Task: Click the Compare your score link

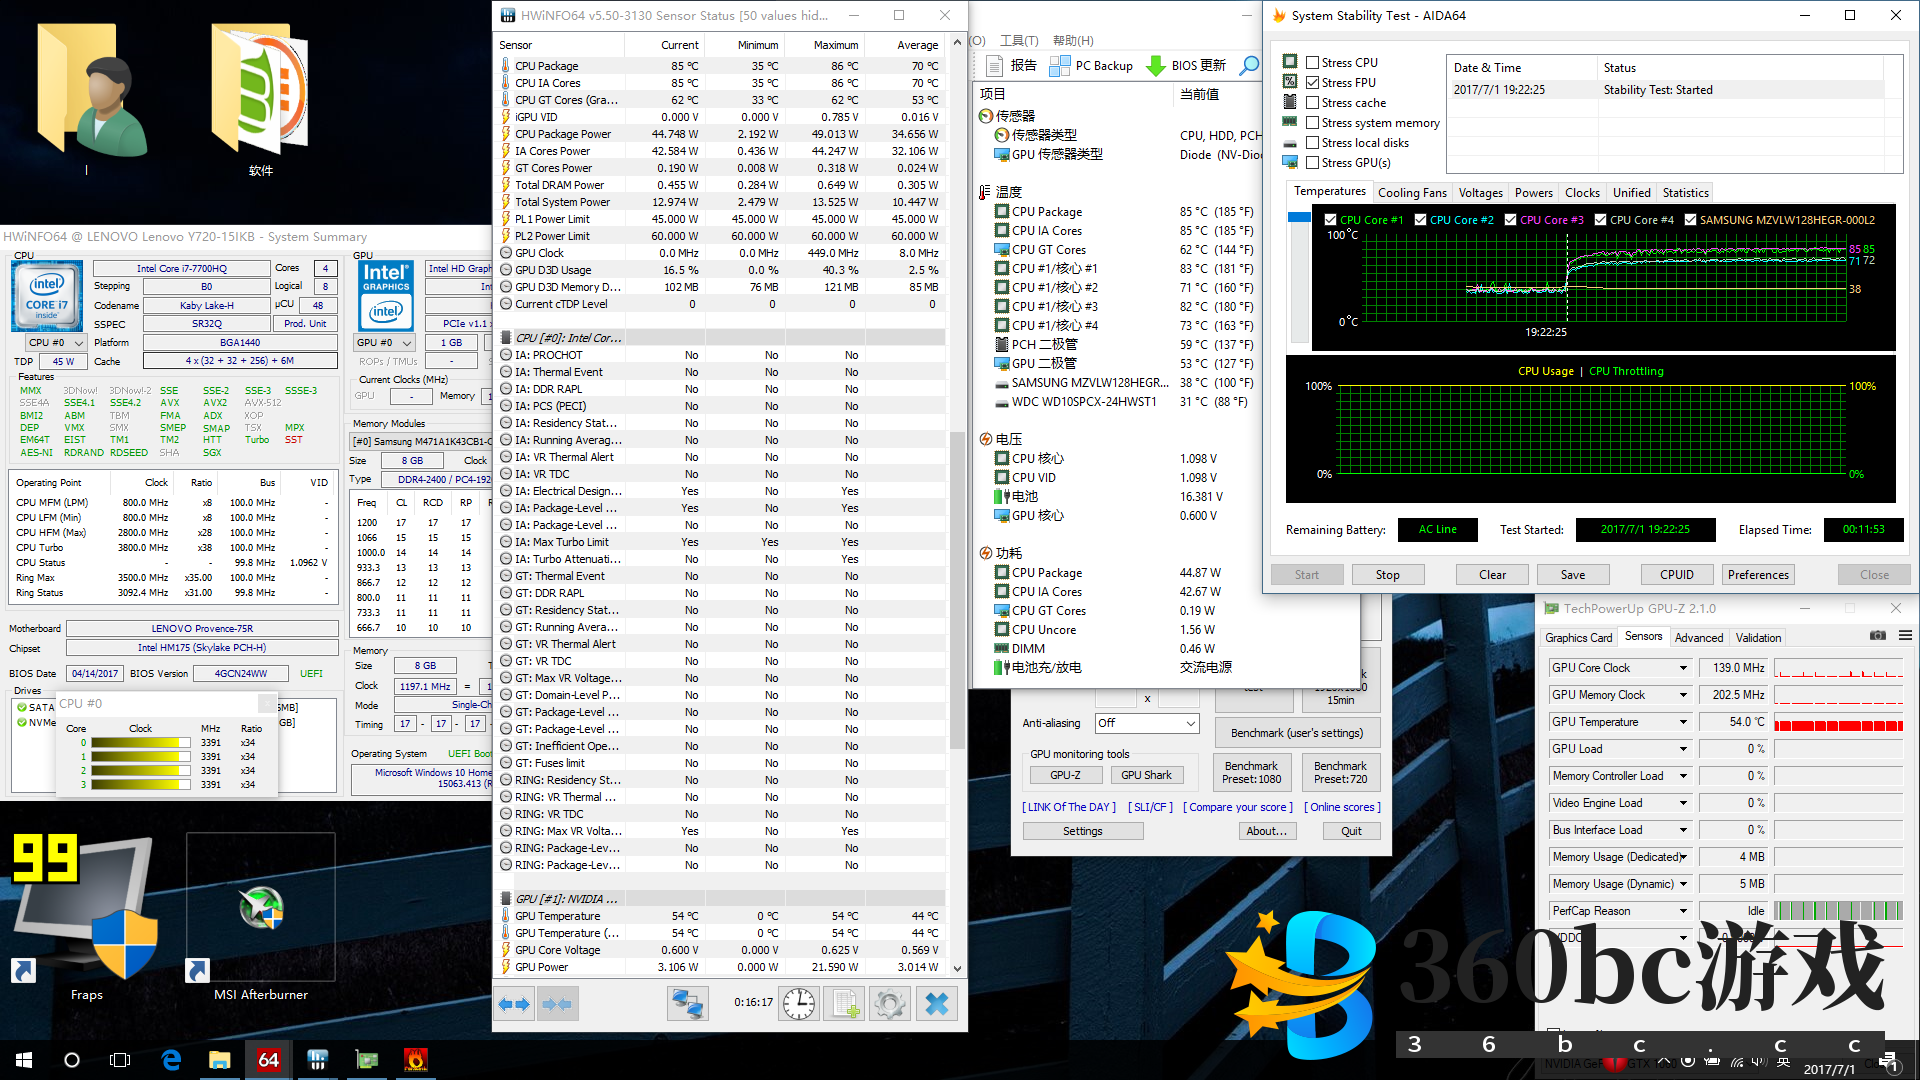Action: click(1237, 807)
